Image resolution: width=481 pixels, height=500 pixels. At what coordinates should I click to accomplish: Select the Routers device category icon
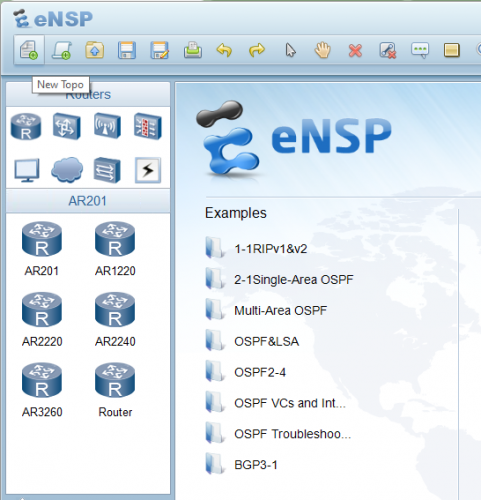[26, 126]
